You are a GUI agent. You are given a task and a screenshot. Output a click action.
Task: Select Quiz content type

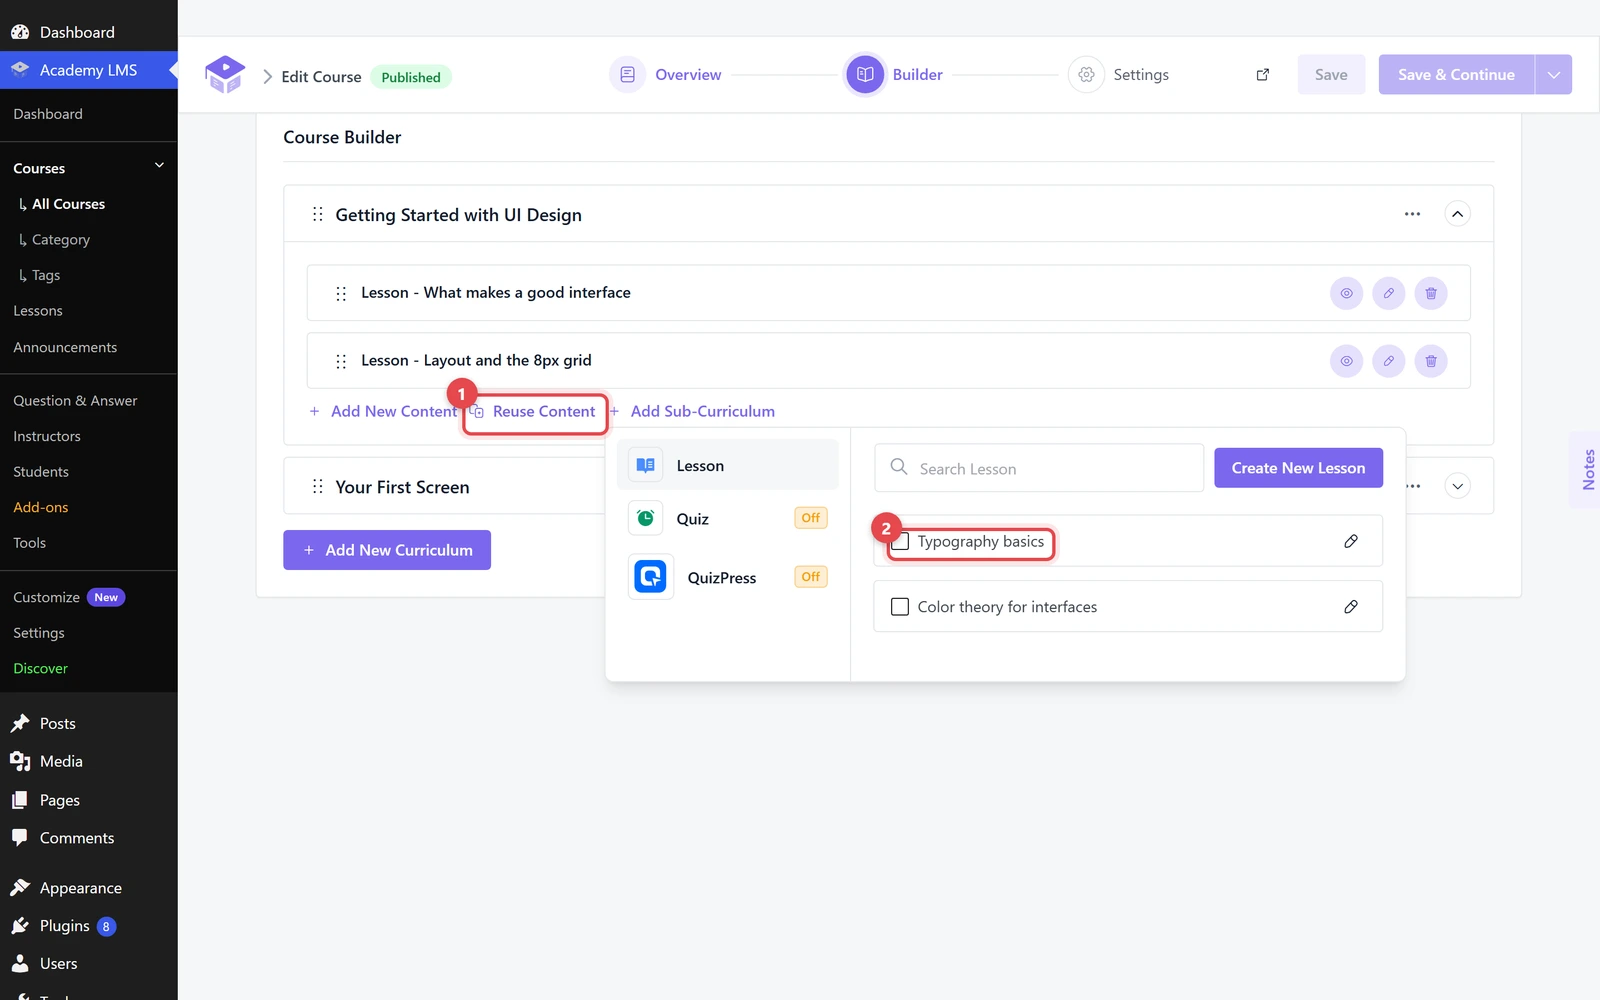tap(728, 518)
